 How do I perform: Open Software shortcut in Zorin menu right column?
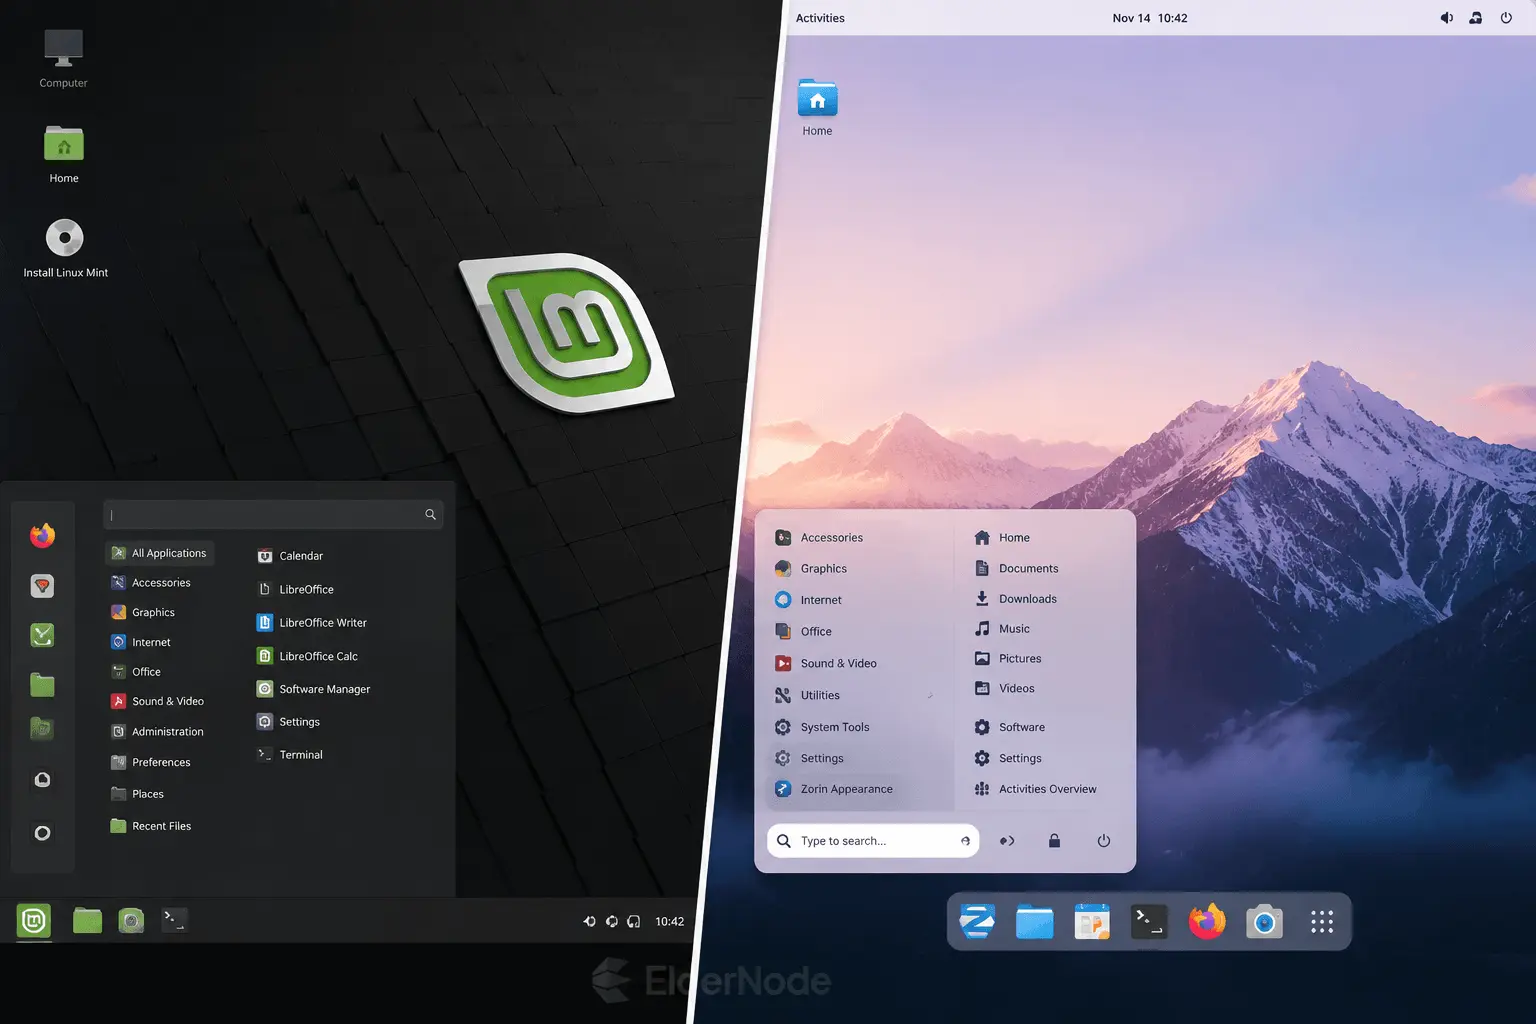click(1010, 727)
